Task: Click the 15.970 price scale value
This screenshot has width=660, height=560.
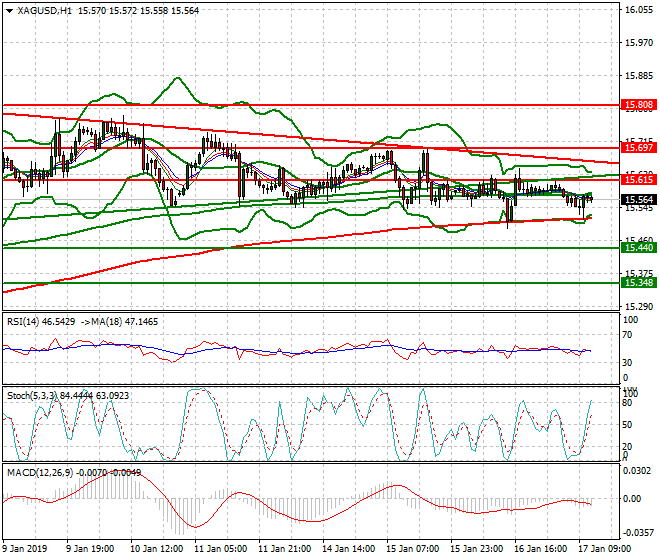Action: (x=639, y=43)
